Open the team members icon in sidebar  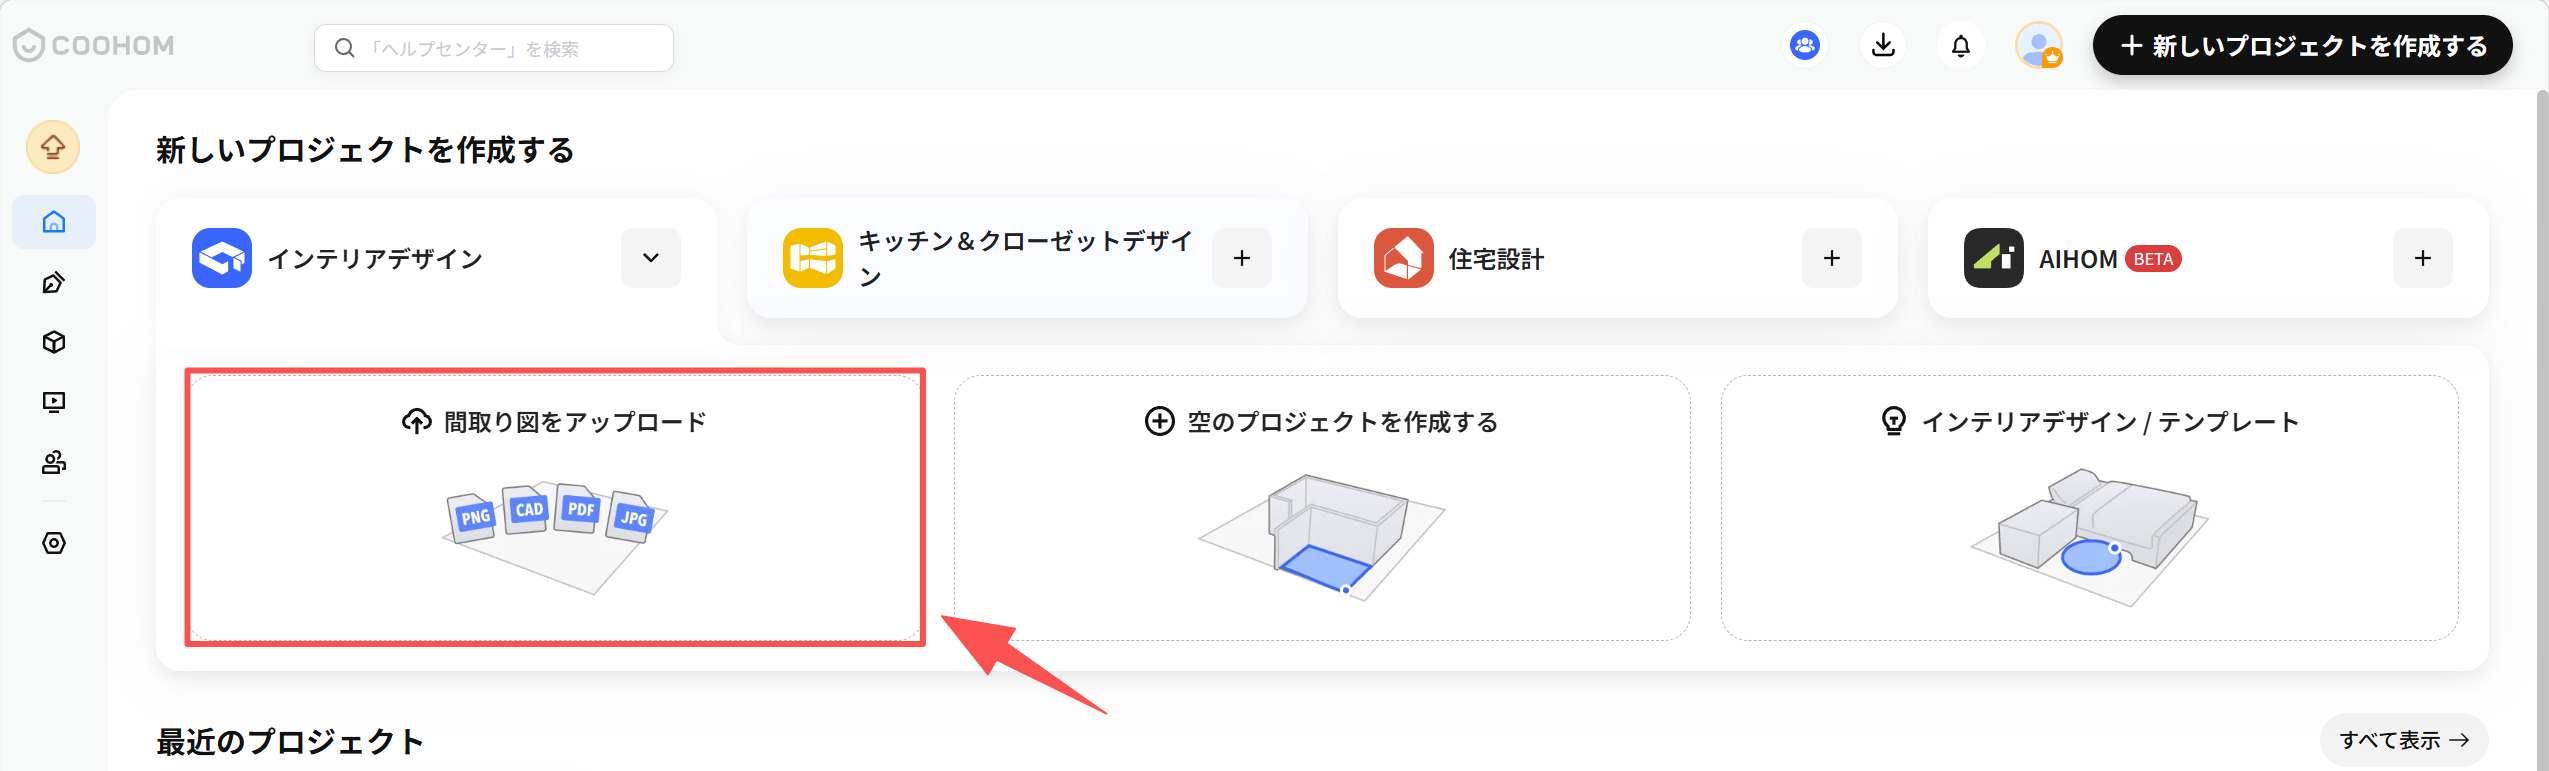(54, 462)
